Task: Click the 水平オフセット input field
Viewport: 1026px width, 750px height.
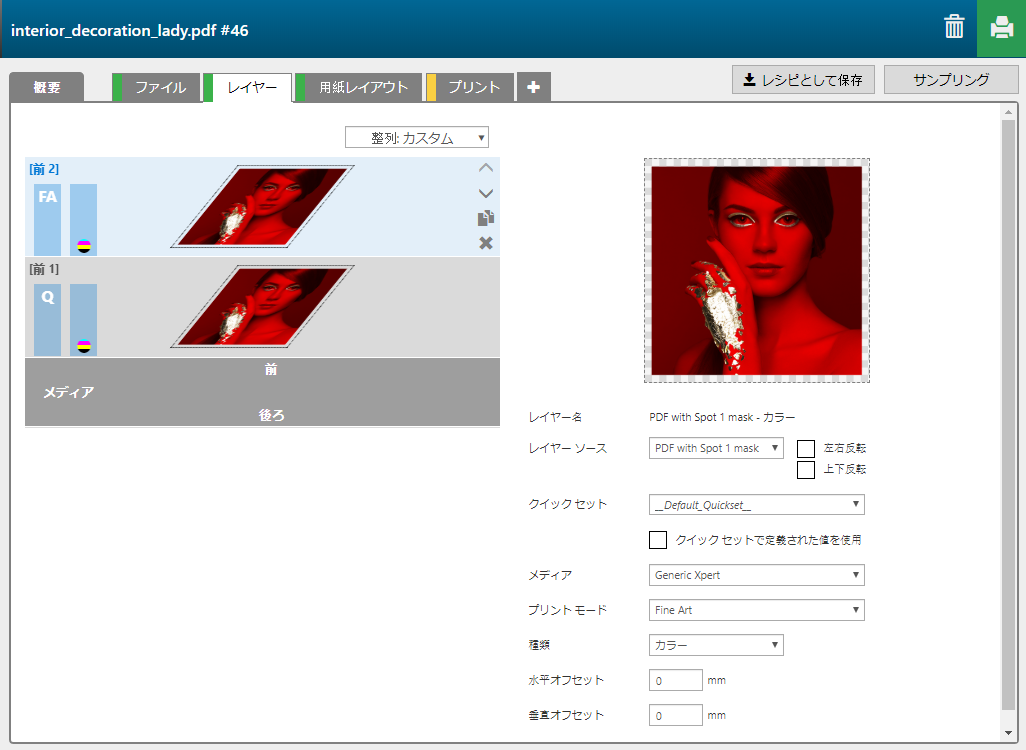Action: tap(676, 681)
